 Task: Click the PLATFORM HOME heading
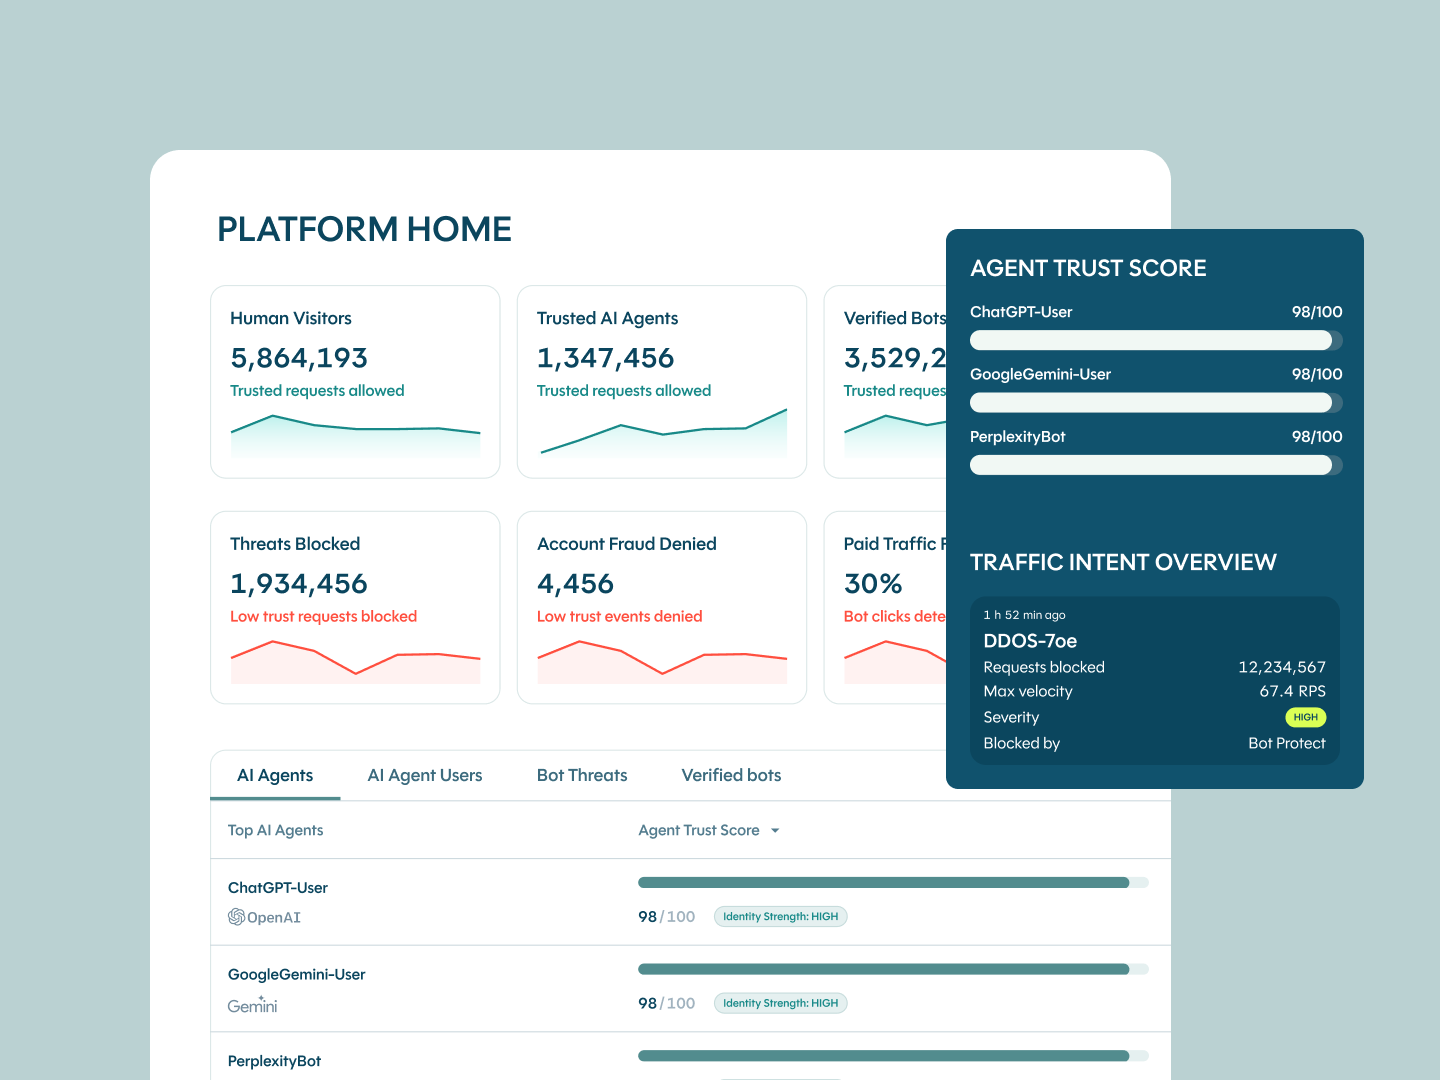tap(364, 229)
